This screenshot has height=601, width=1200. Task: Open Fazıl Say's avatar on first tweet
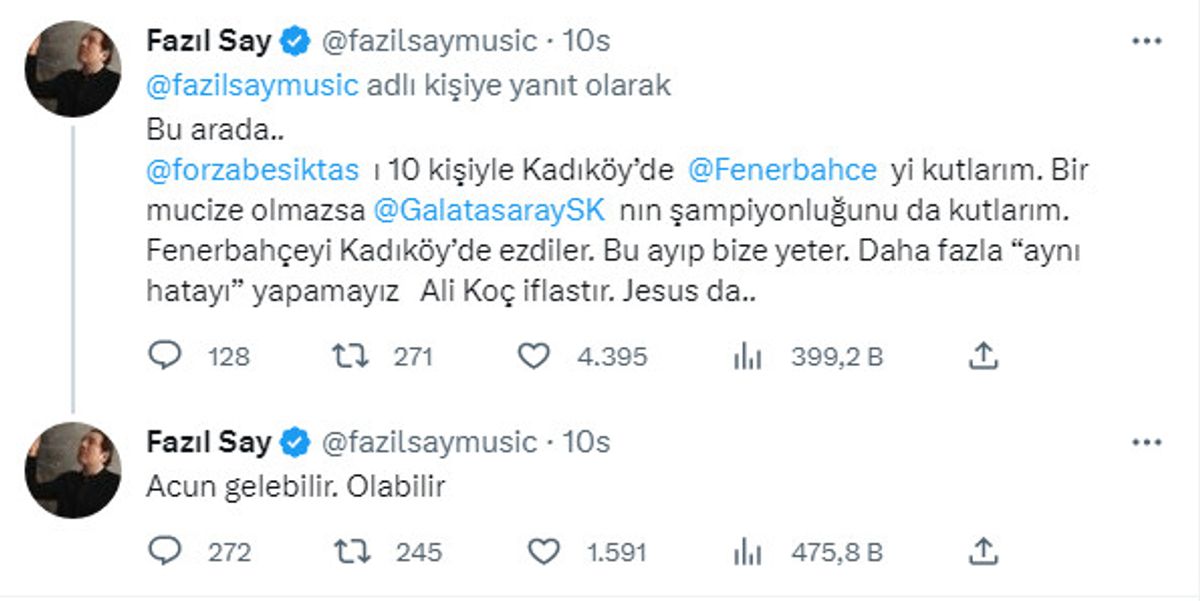pos(73,68)
